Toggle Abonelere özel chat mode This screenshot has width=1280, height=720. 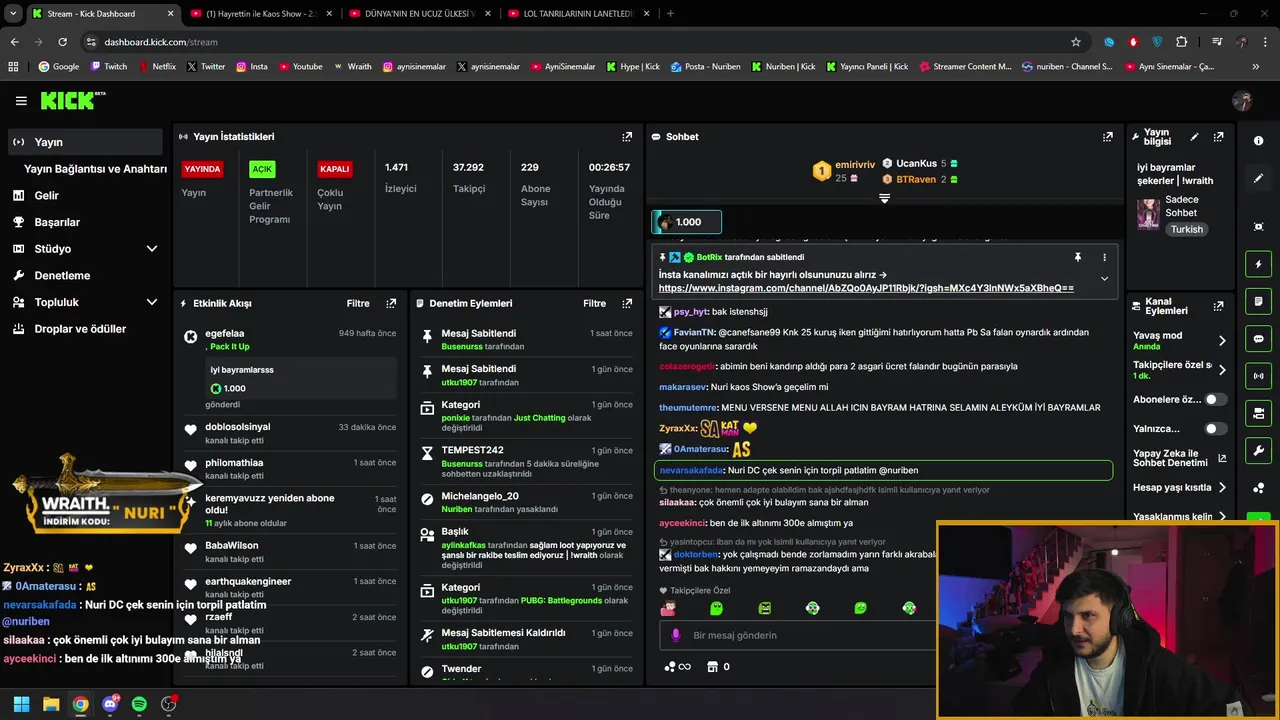tap(1215, 399)
